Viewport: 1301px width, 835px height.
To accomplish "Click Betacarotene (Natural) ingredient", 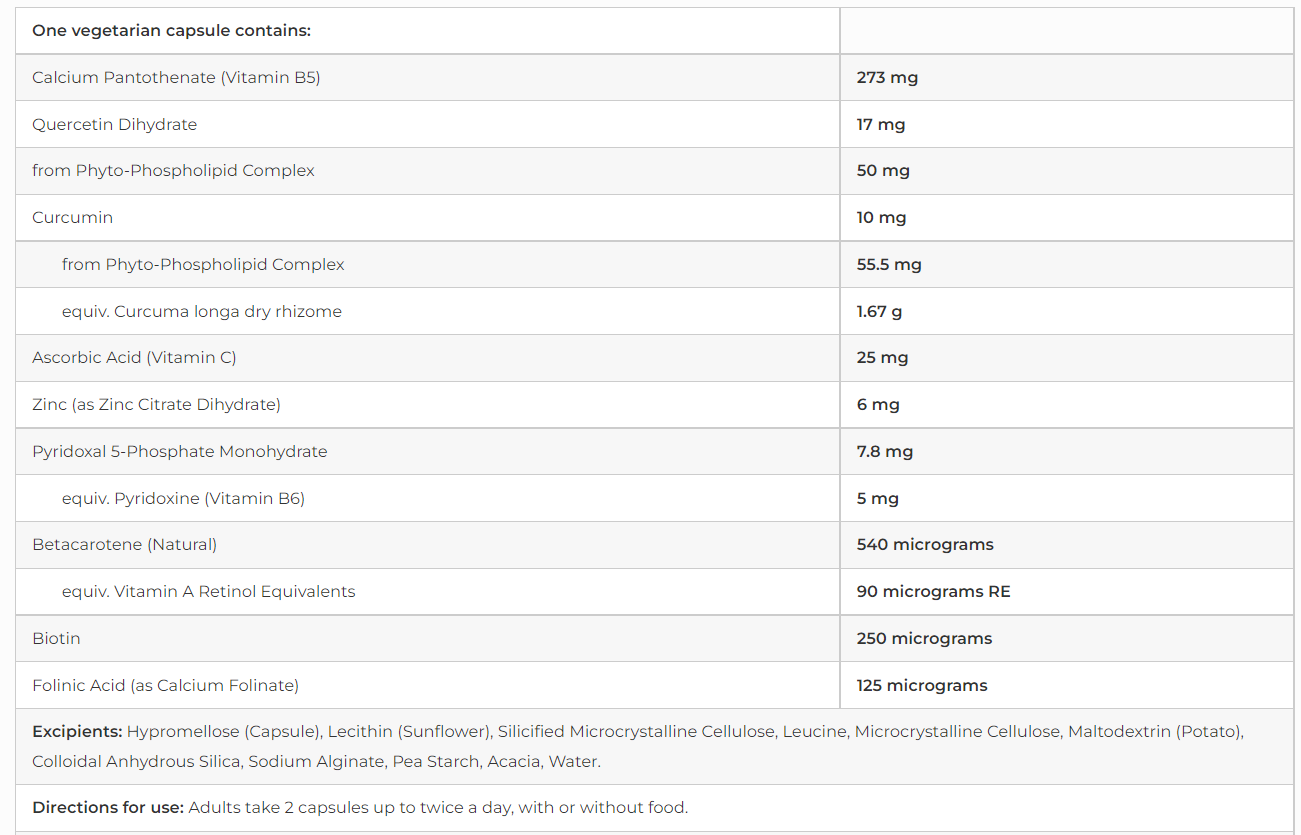I will pyautogui.click(x=124, y=544).
